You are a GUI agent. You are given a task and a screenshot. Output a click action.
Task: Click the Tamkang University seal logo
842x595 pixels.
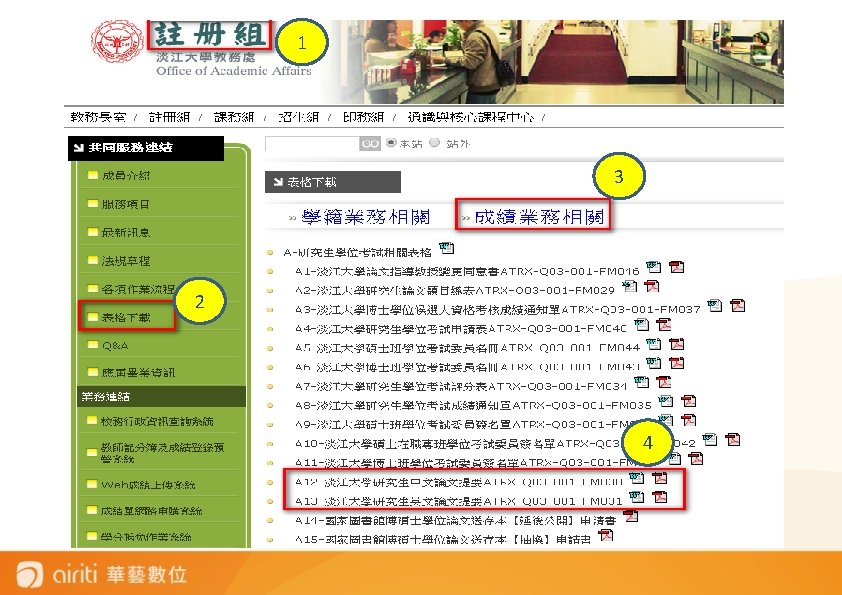coord(117,42)
